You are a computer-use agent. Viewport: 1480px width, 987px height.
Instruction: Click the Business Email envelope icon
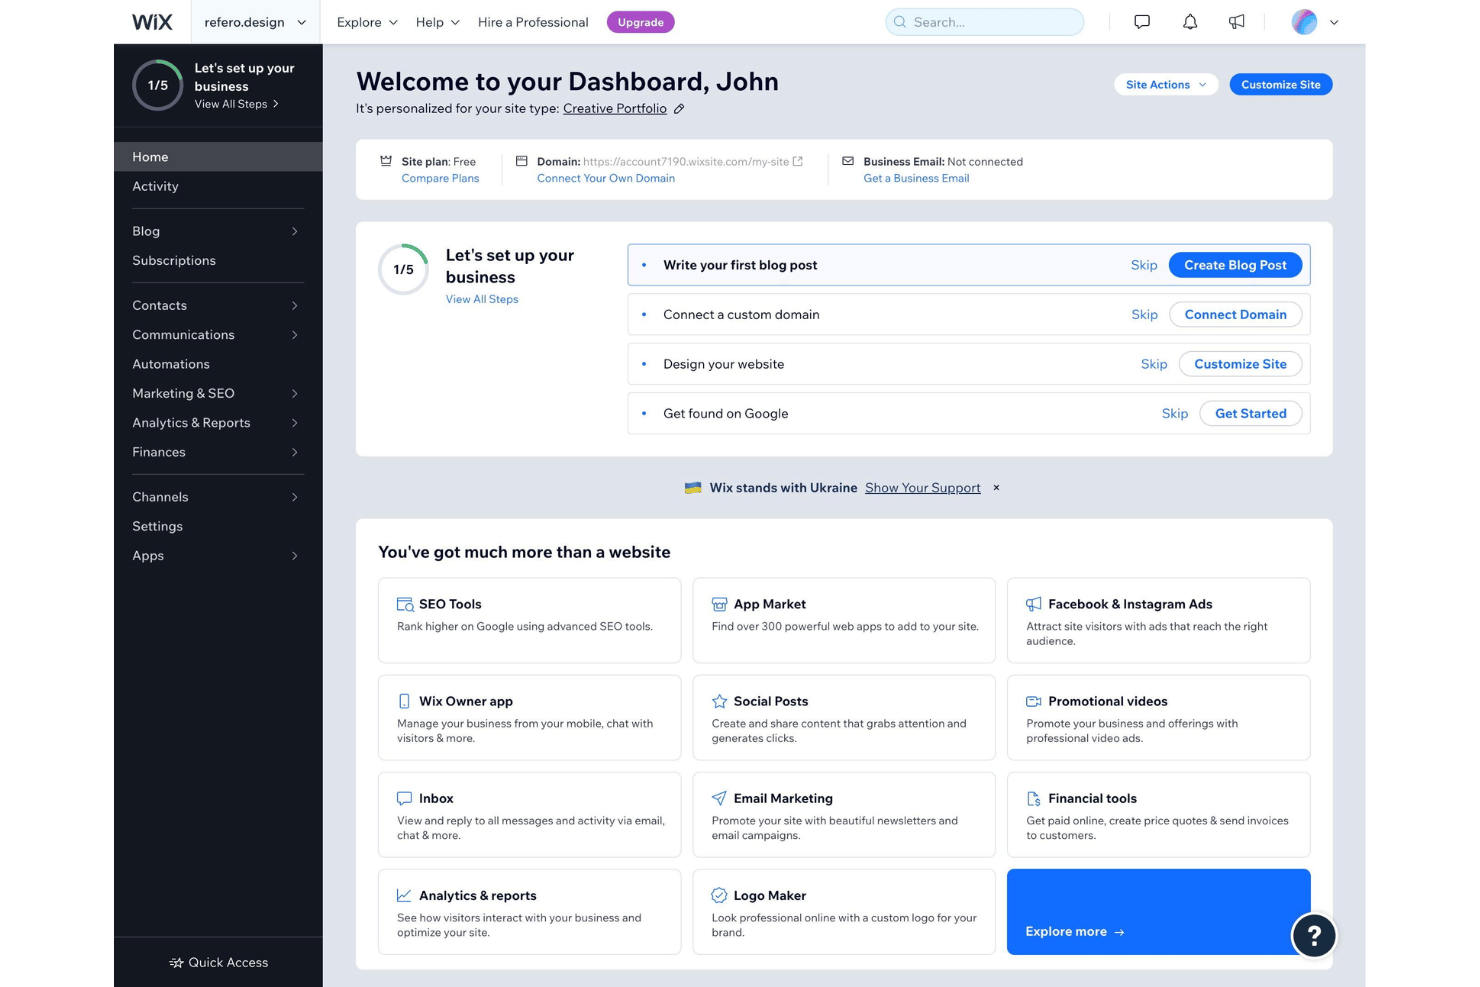point(848,161)
